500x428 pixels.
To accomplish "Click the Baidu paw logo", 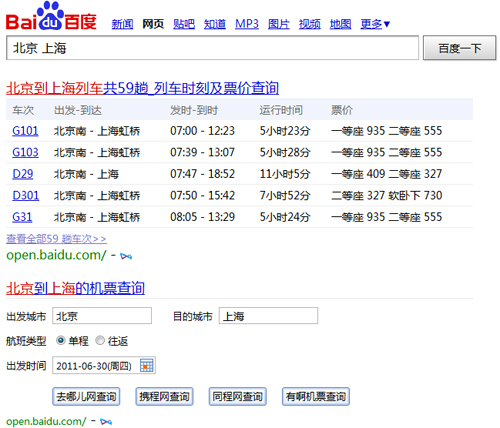I will (51, 15).
